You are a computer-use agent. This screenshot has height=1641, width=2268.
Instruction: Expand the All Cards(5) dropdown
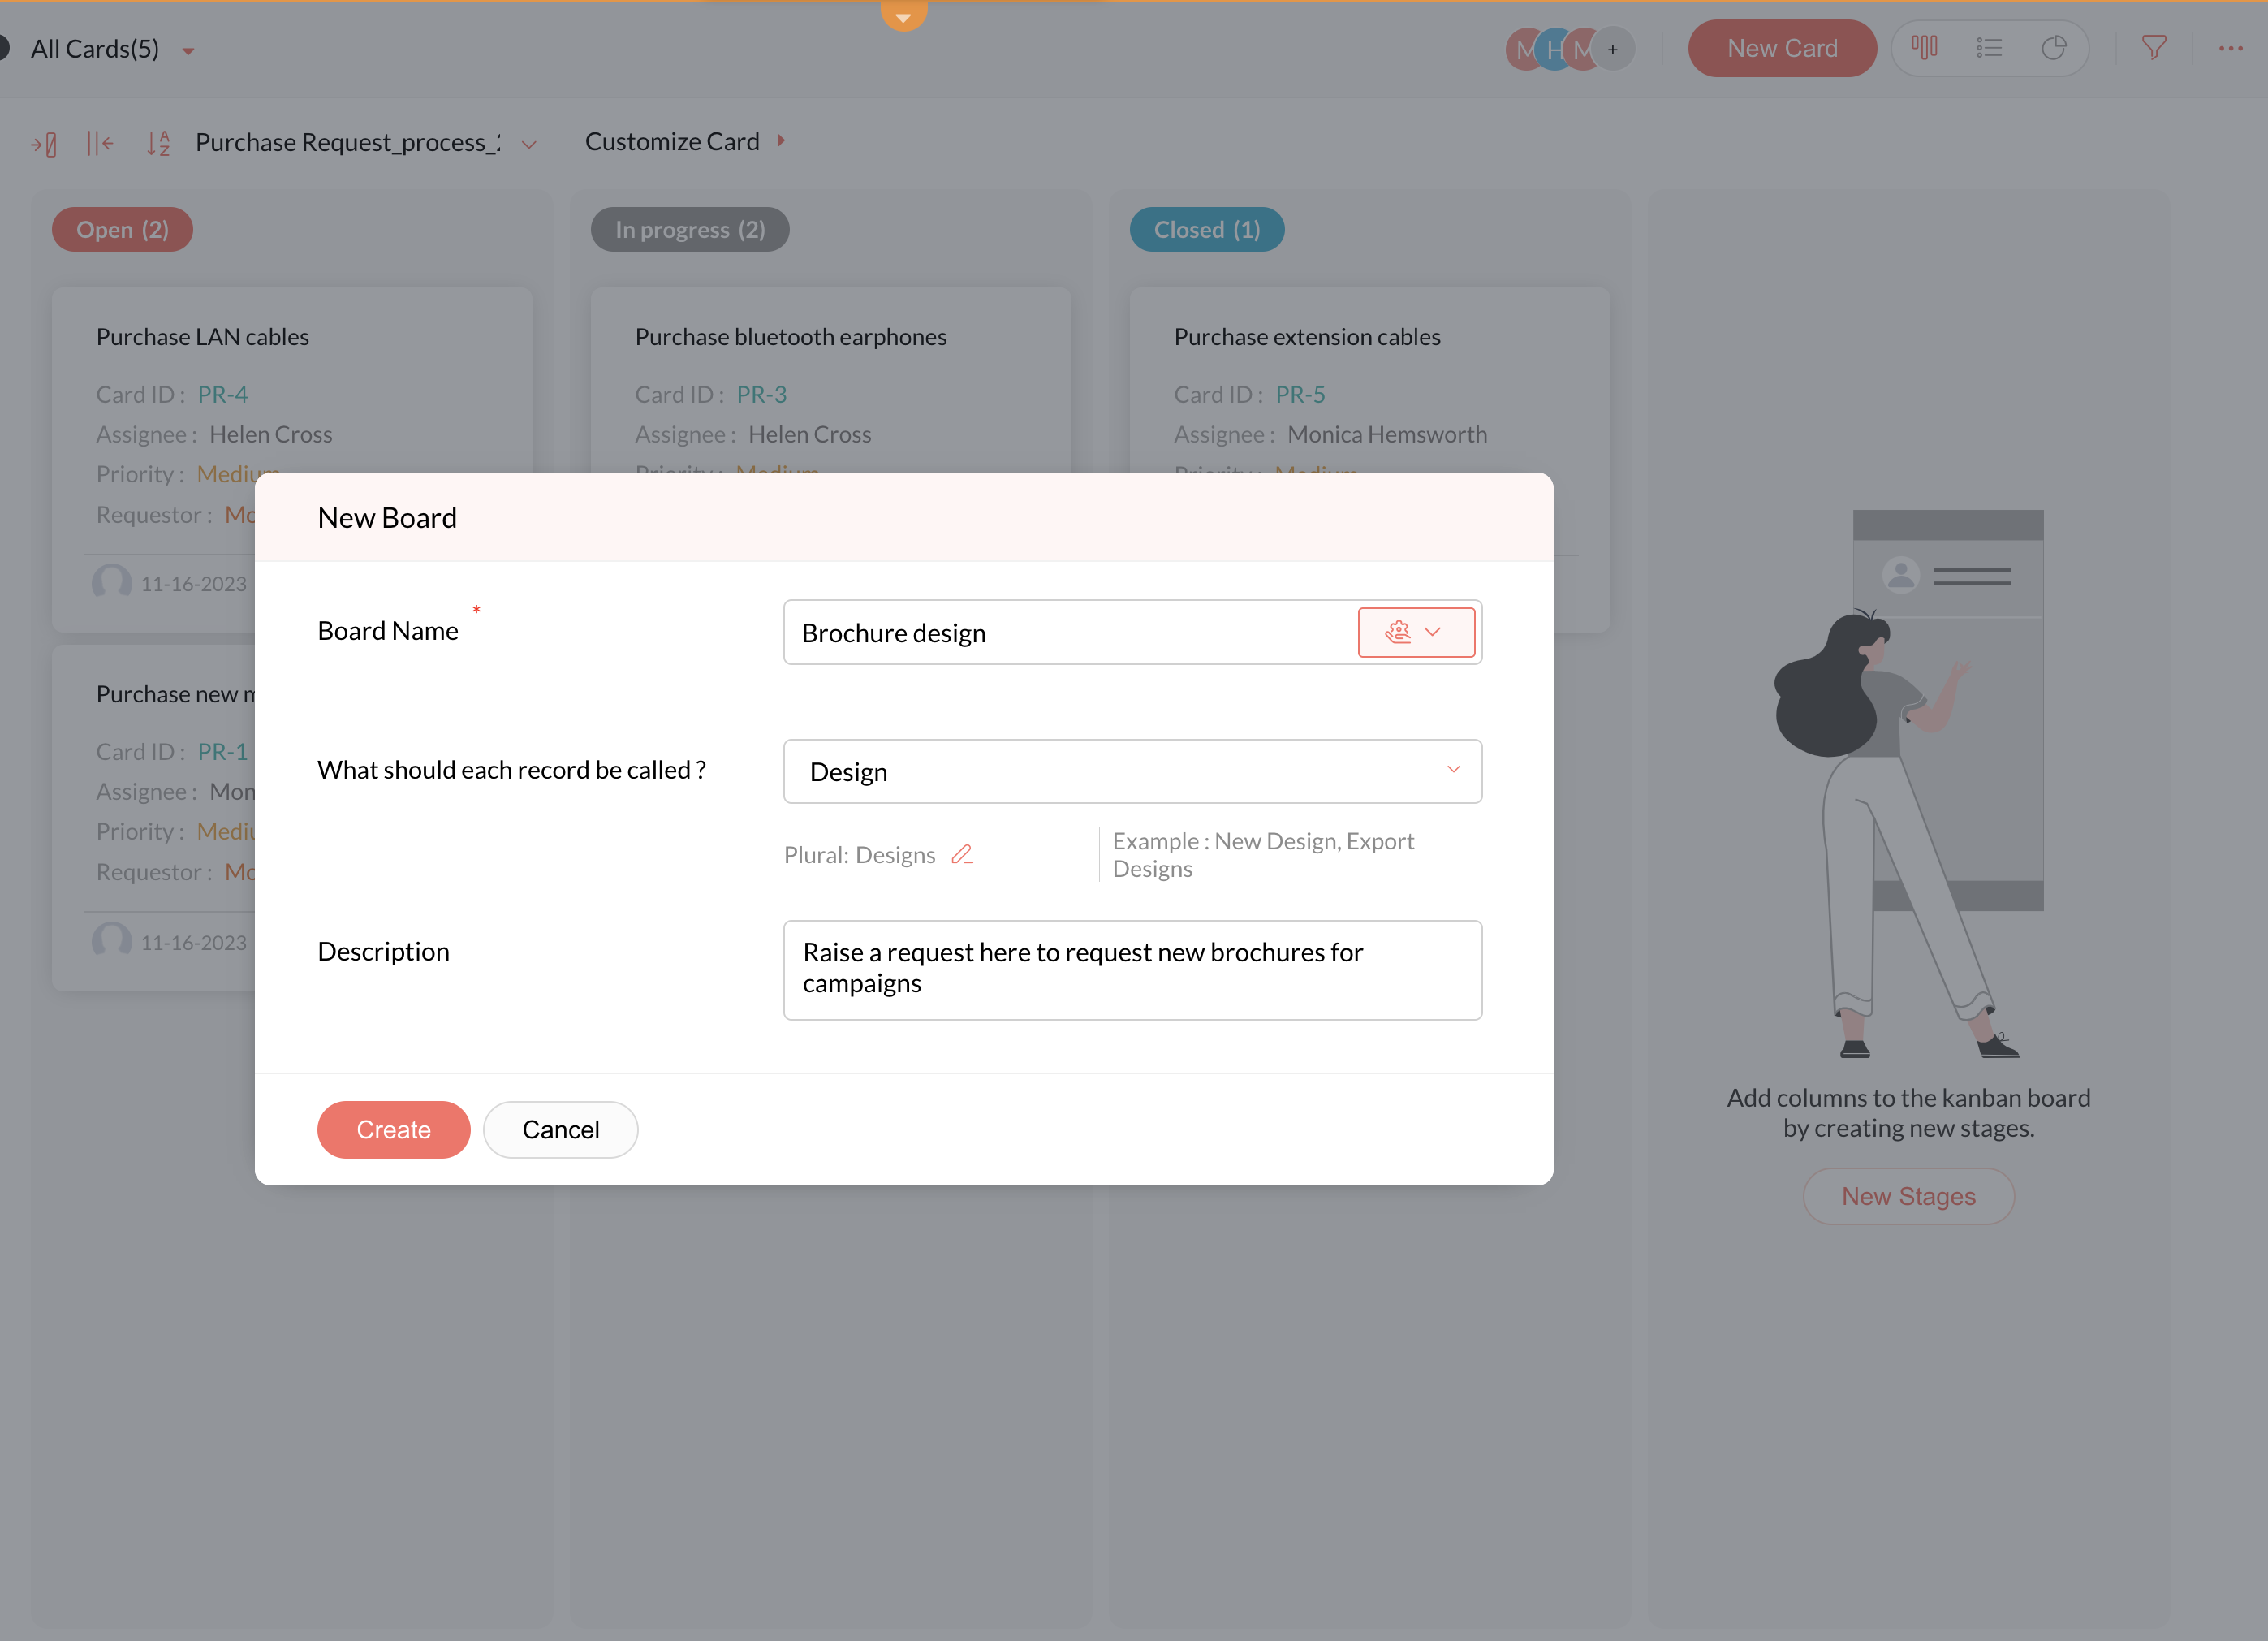point(188,51)
